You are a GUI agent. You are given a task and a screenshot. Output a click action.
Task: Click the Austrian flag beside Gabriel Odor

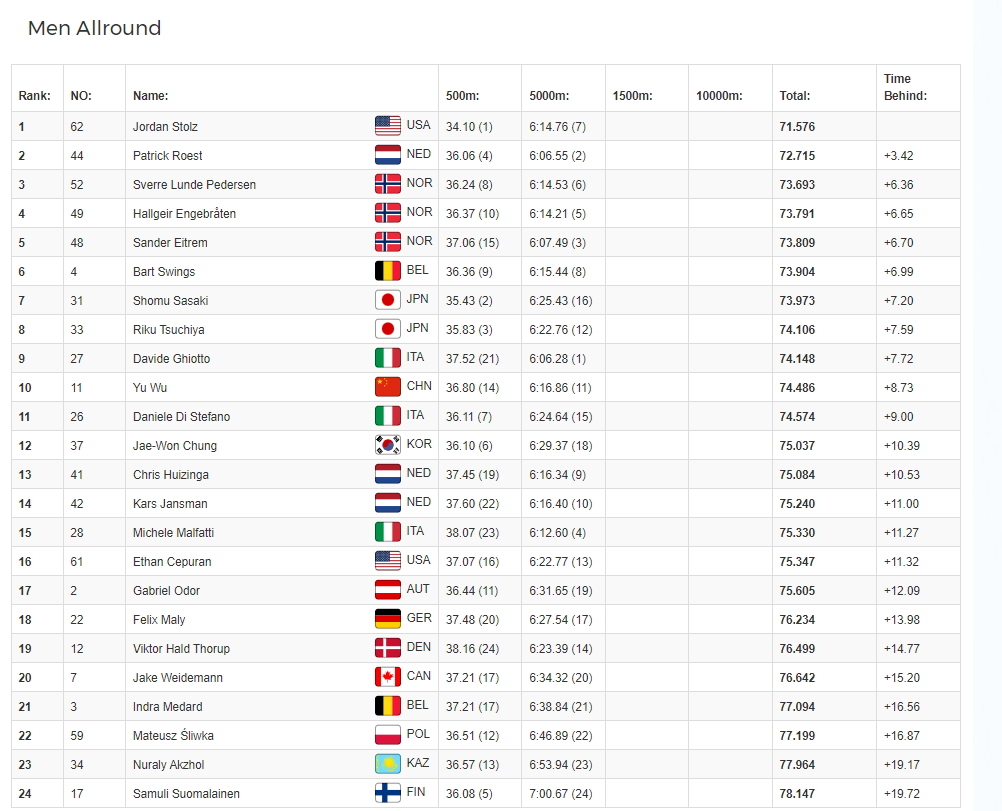point(387,590)
